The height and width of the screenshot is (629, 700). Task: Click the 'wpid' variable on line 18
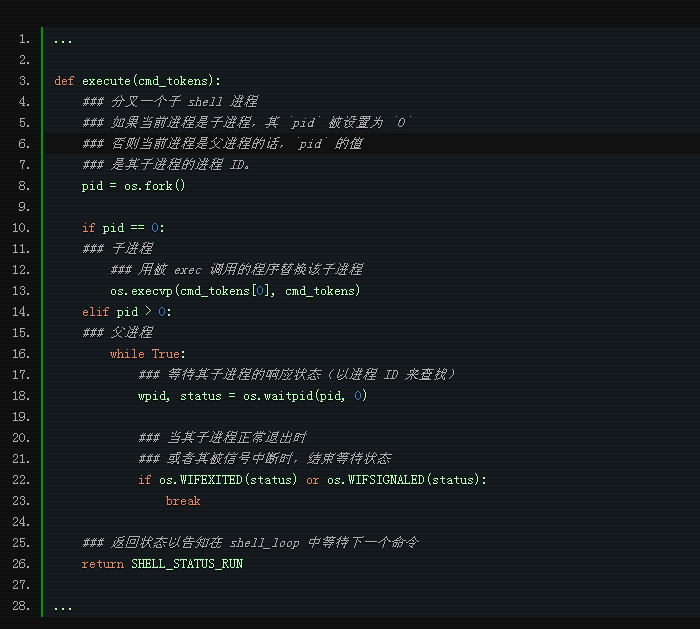coord(154,396)
